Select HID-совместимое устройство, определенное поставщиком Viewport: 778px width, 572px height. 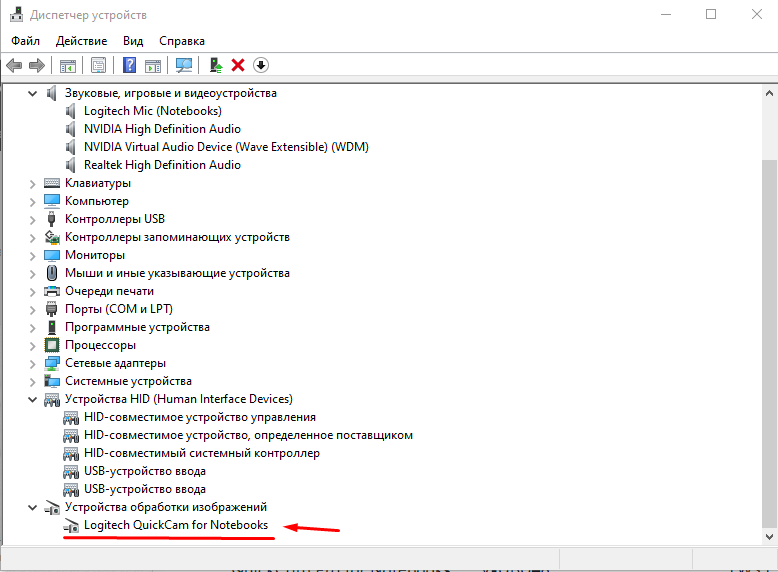pos(248,435)
